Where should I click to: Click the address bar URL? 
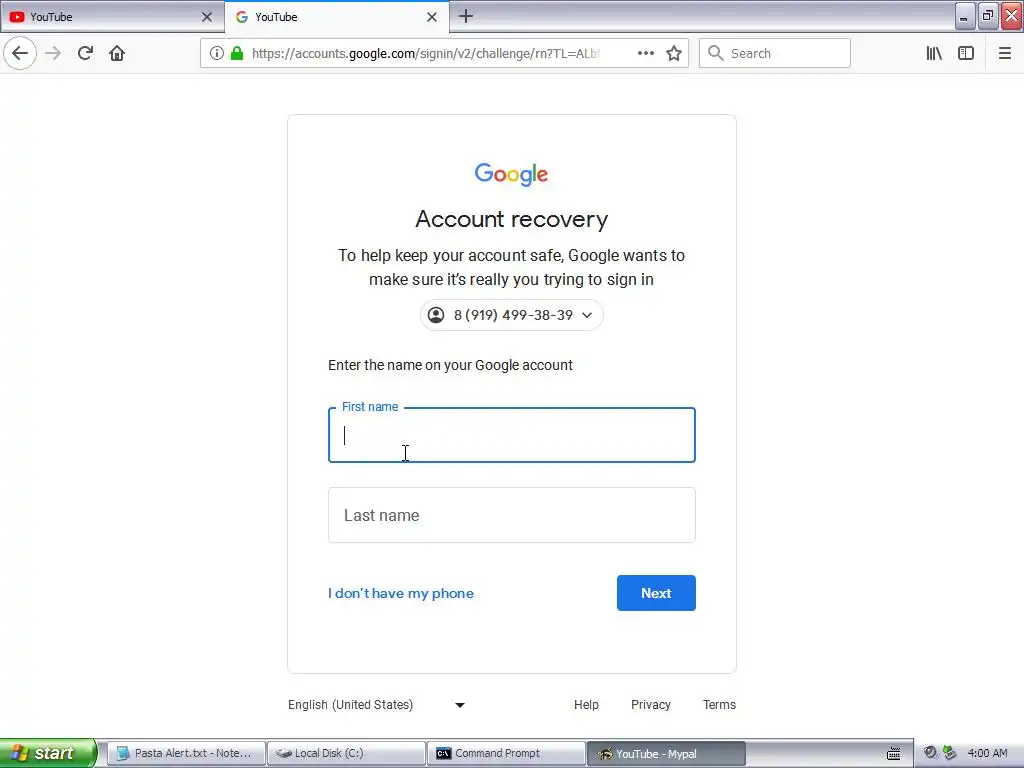click(426, 54)
